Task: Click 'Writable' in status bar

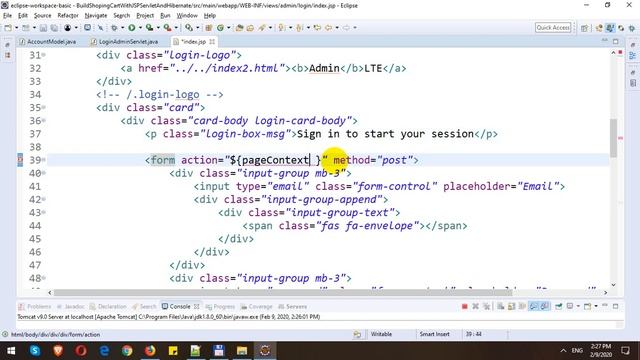Action: [x=381, y=334]
